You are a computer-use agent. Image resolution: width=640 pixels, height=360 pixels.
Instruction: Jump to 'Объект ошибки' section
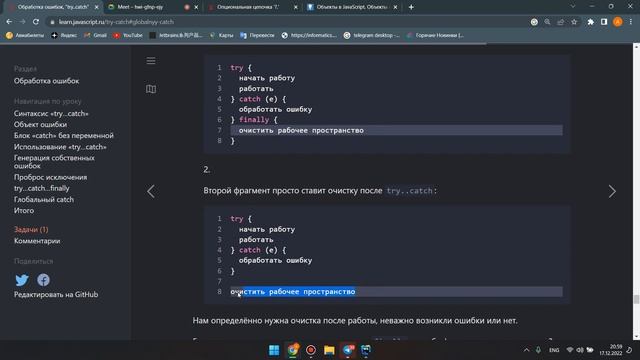click(x=40, y=124)
